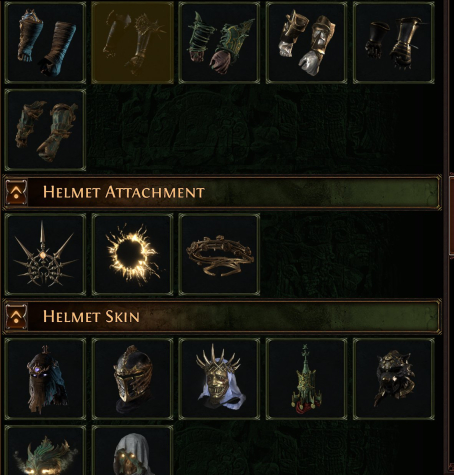The height and width of the screenshot is (475, 454).
Task: Choose the dark beast-head helmet skin
Action: [394, 379]
